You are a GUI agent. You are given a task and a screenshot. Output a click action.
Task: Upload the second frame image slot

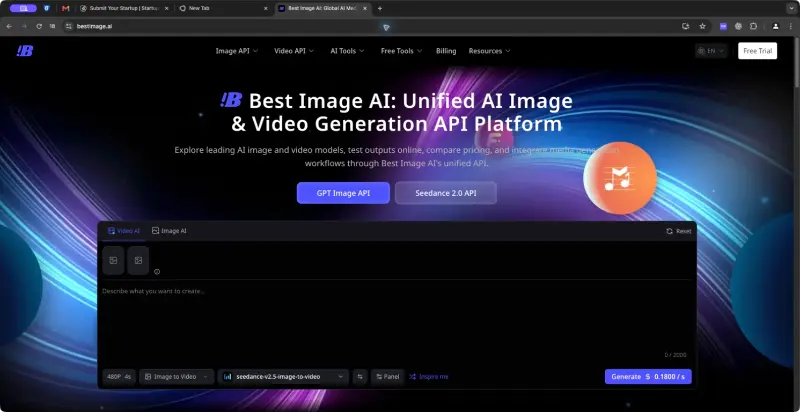pyautogui.click(x=138, y=261)
